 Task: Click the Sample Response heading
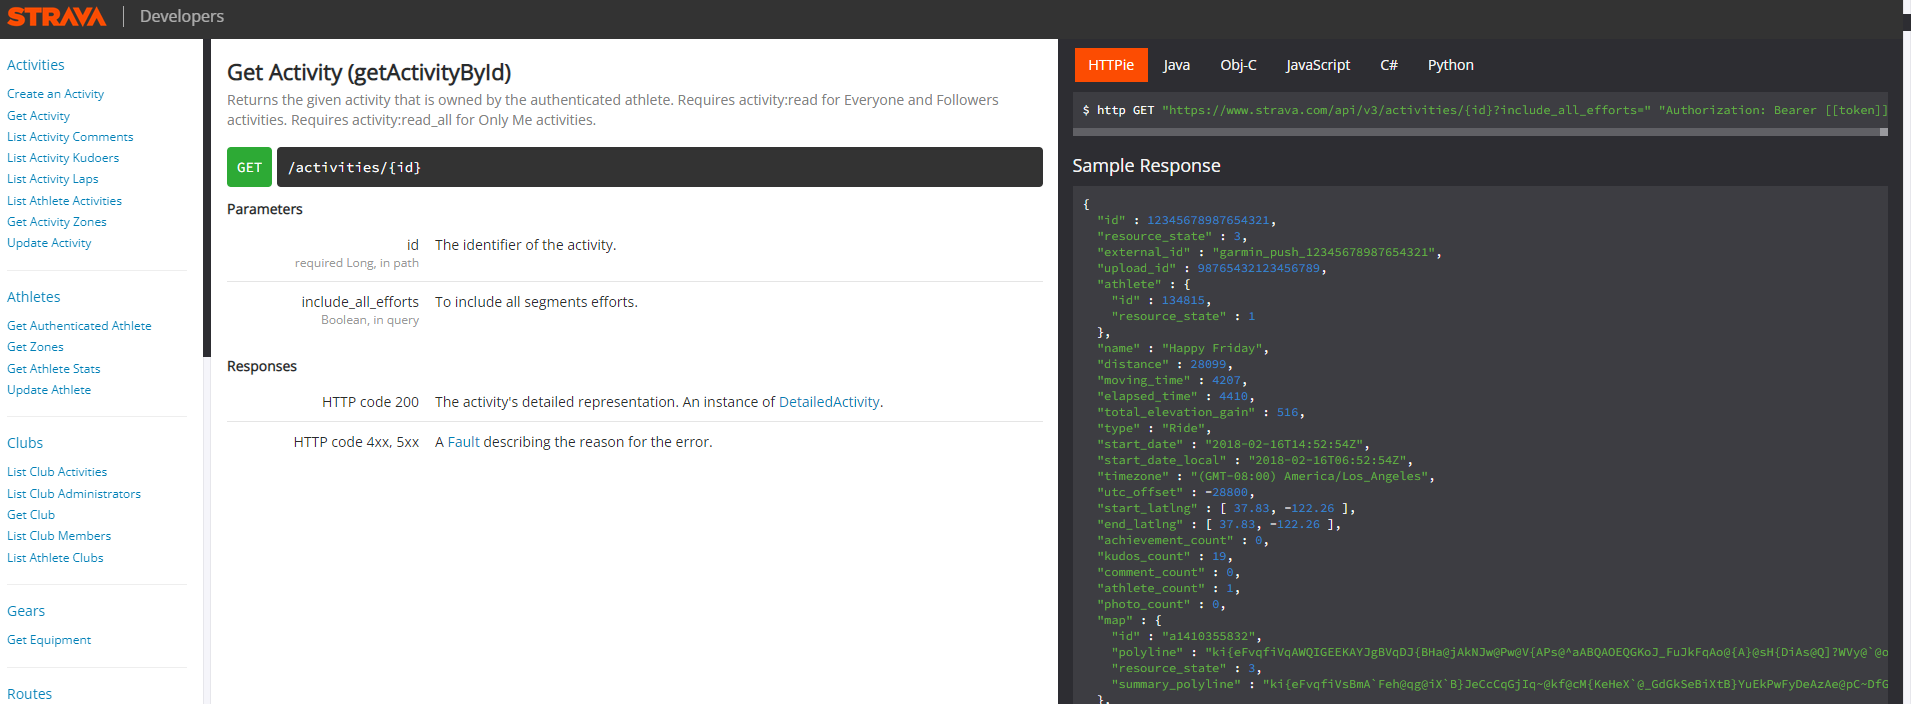coord(1146,166)
